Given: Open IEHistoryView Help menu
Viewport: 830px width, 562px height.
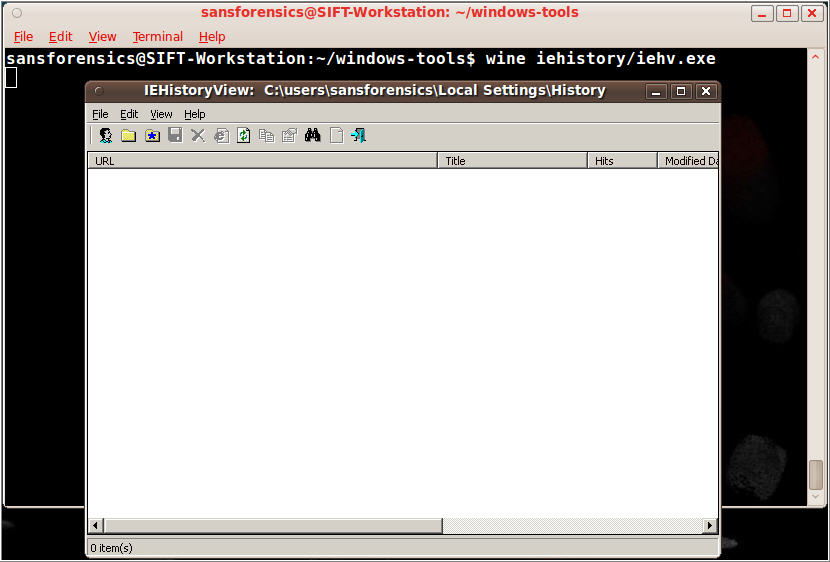Looking at the screenshot, I should (x=194, y=114).
